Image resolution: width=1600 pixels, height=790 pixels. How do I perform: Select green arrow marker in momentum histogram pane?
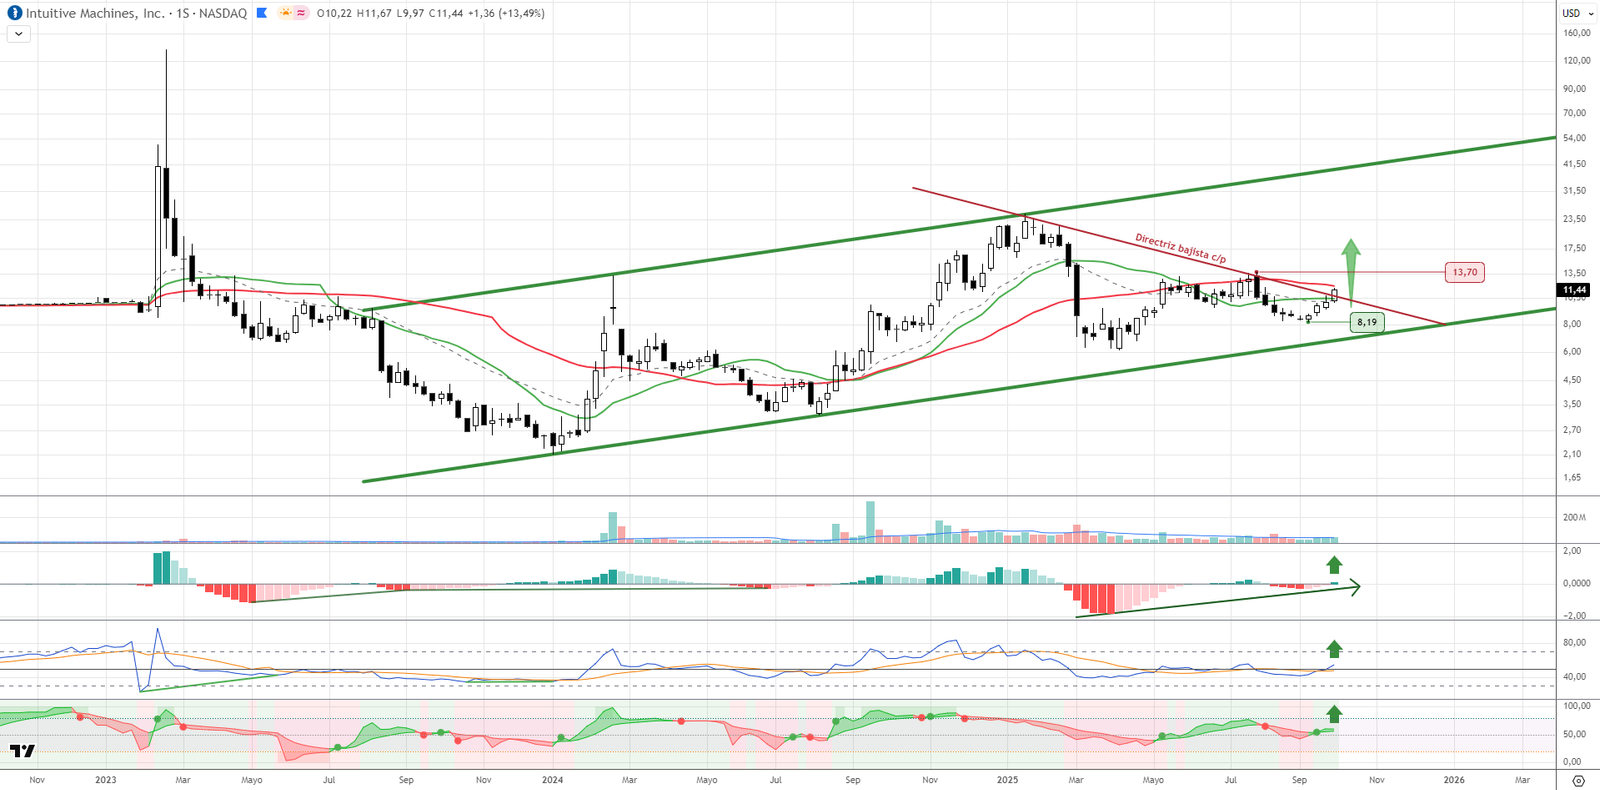(1334, 565)
